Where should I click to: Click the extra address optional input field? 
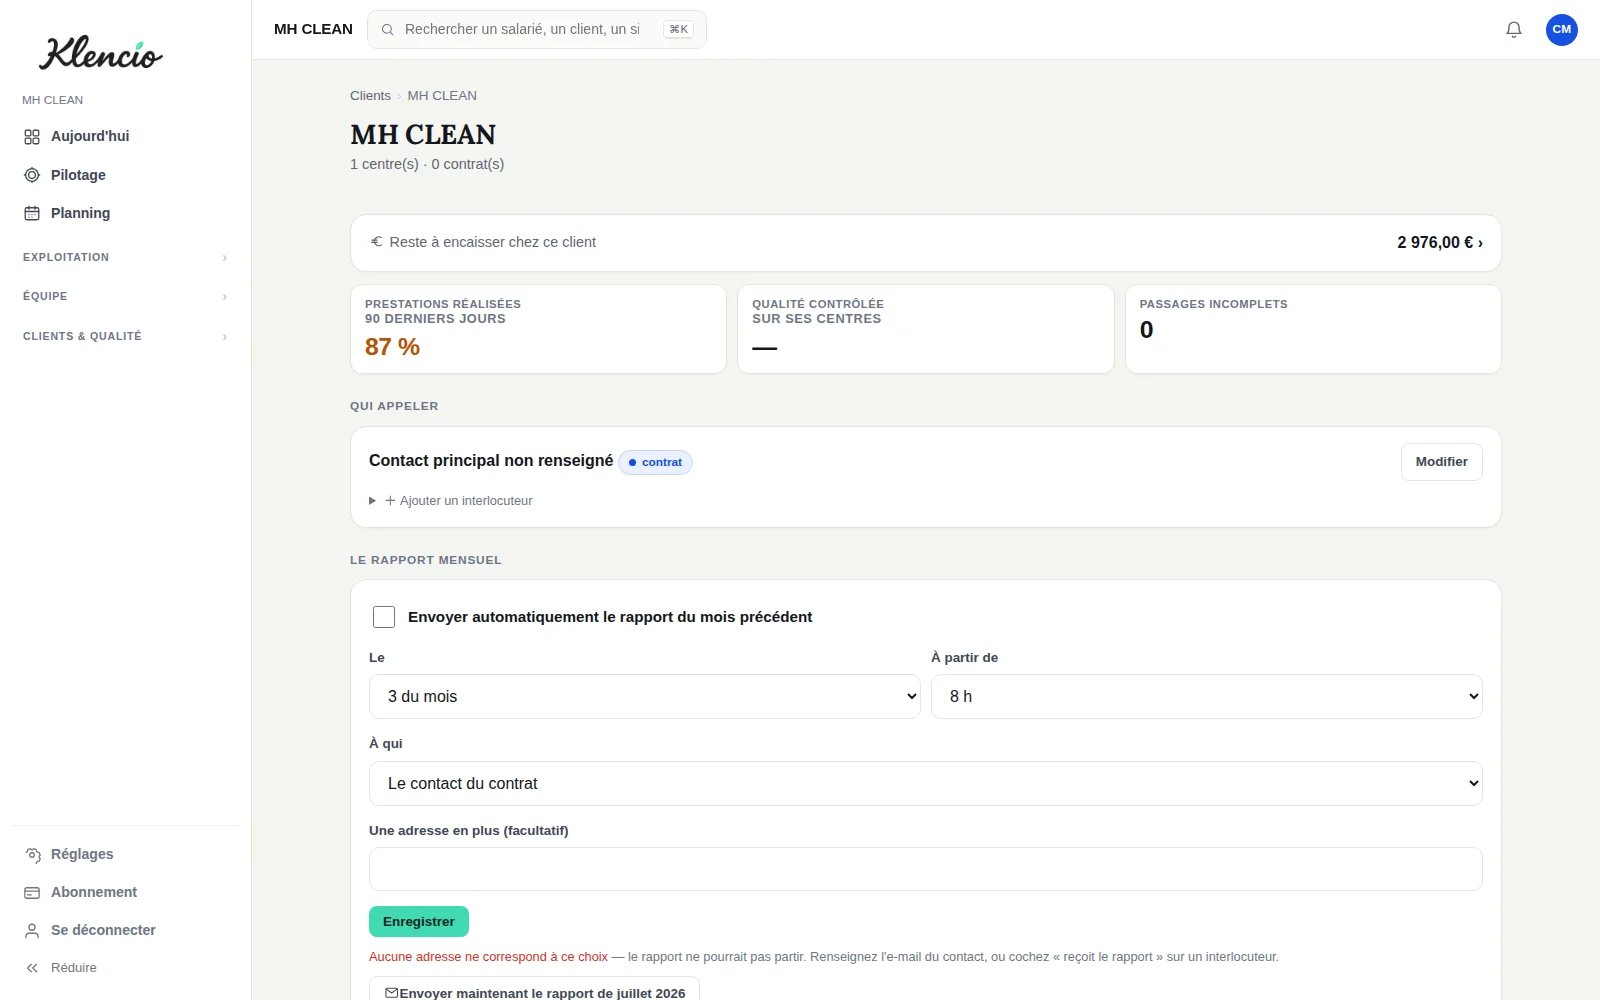coord(926,869)
